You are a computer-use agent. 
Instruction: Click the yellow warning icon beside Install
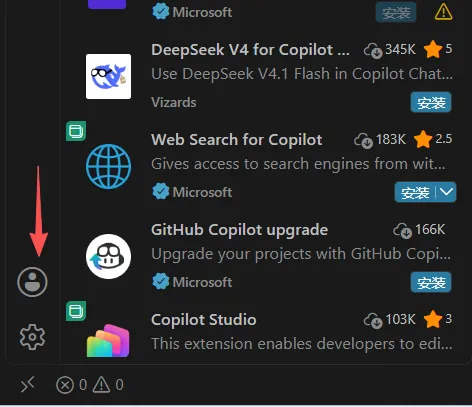tap(444, 12)
